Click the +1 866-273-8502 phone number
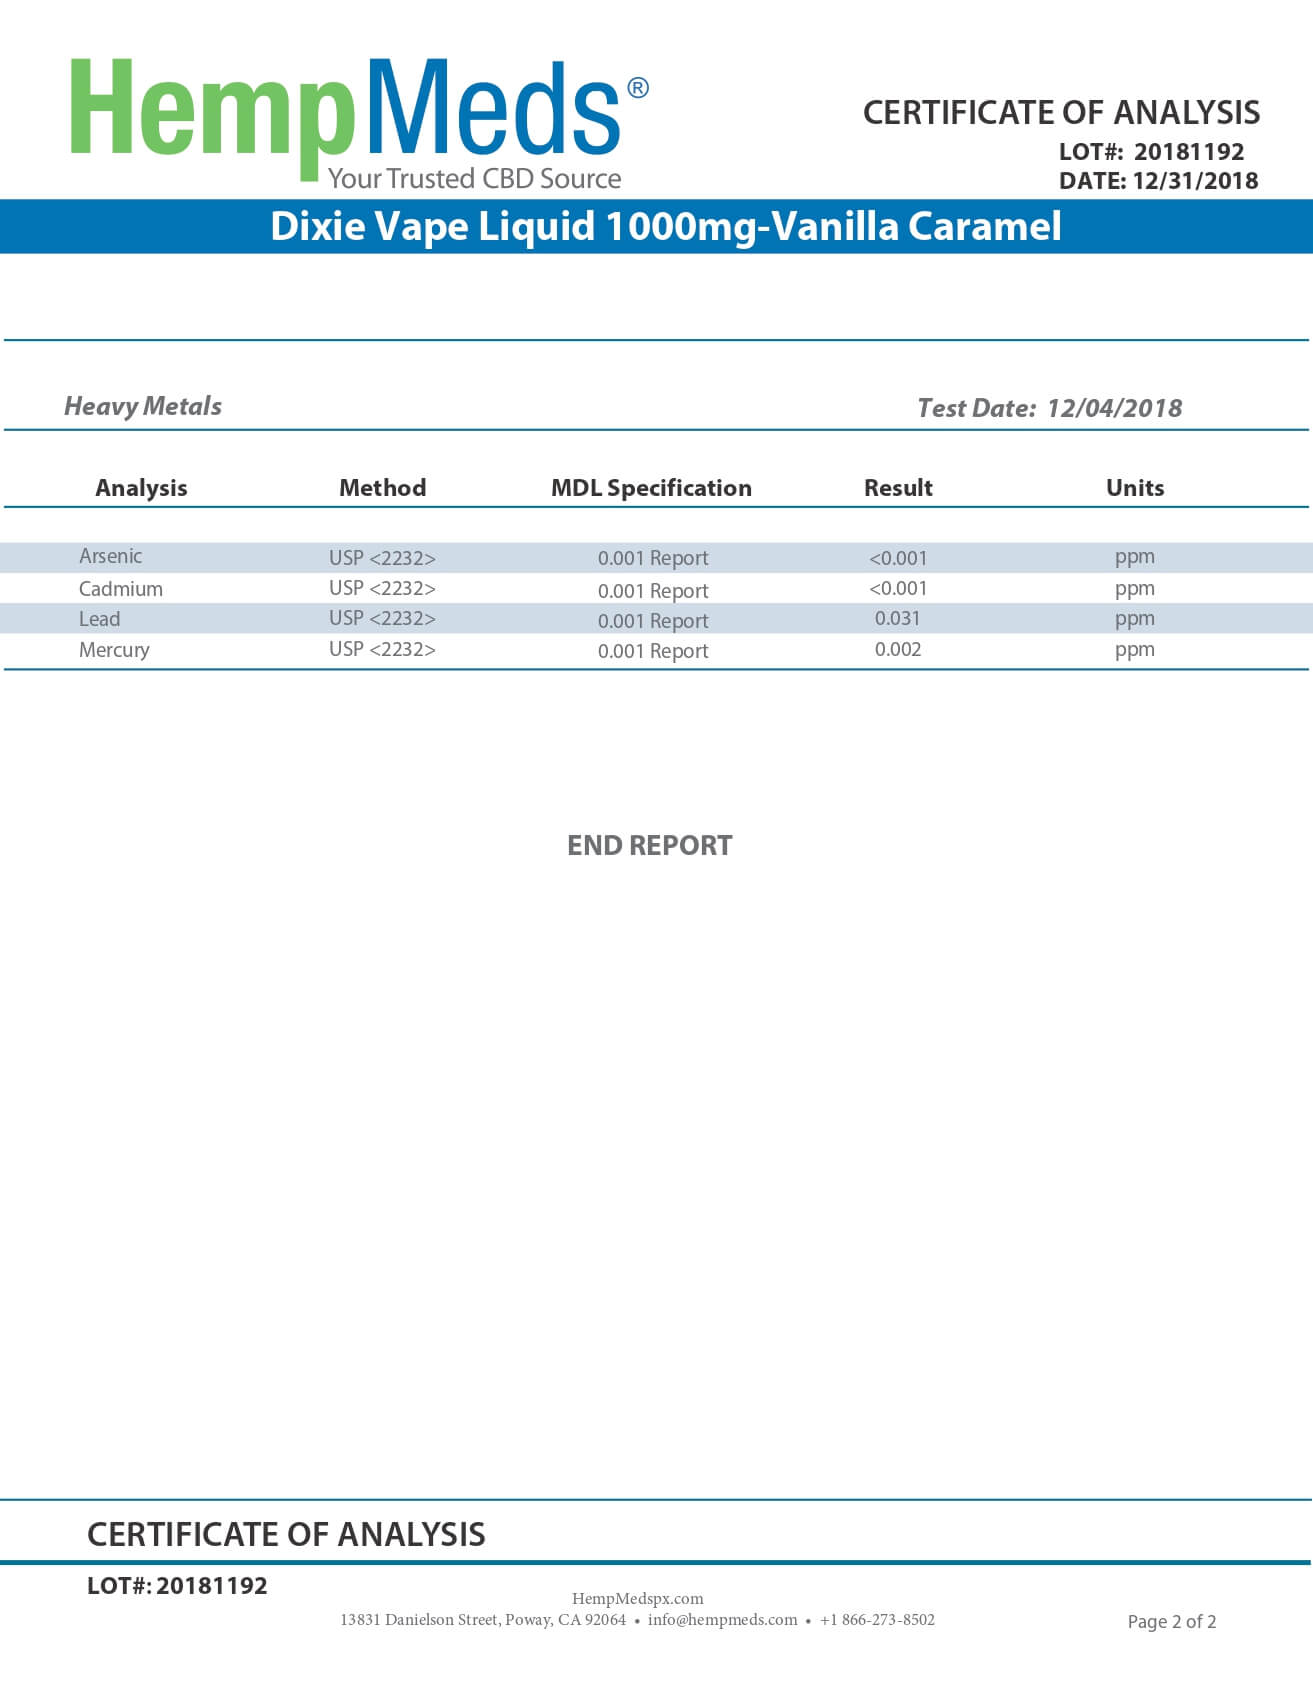This screenshot has width=1313, height=1688. point(877,1619)
